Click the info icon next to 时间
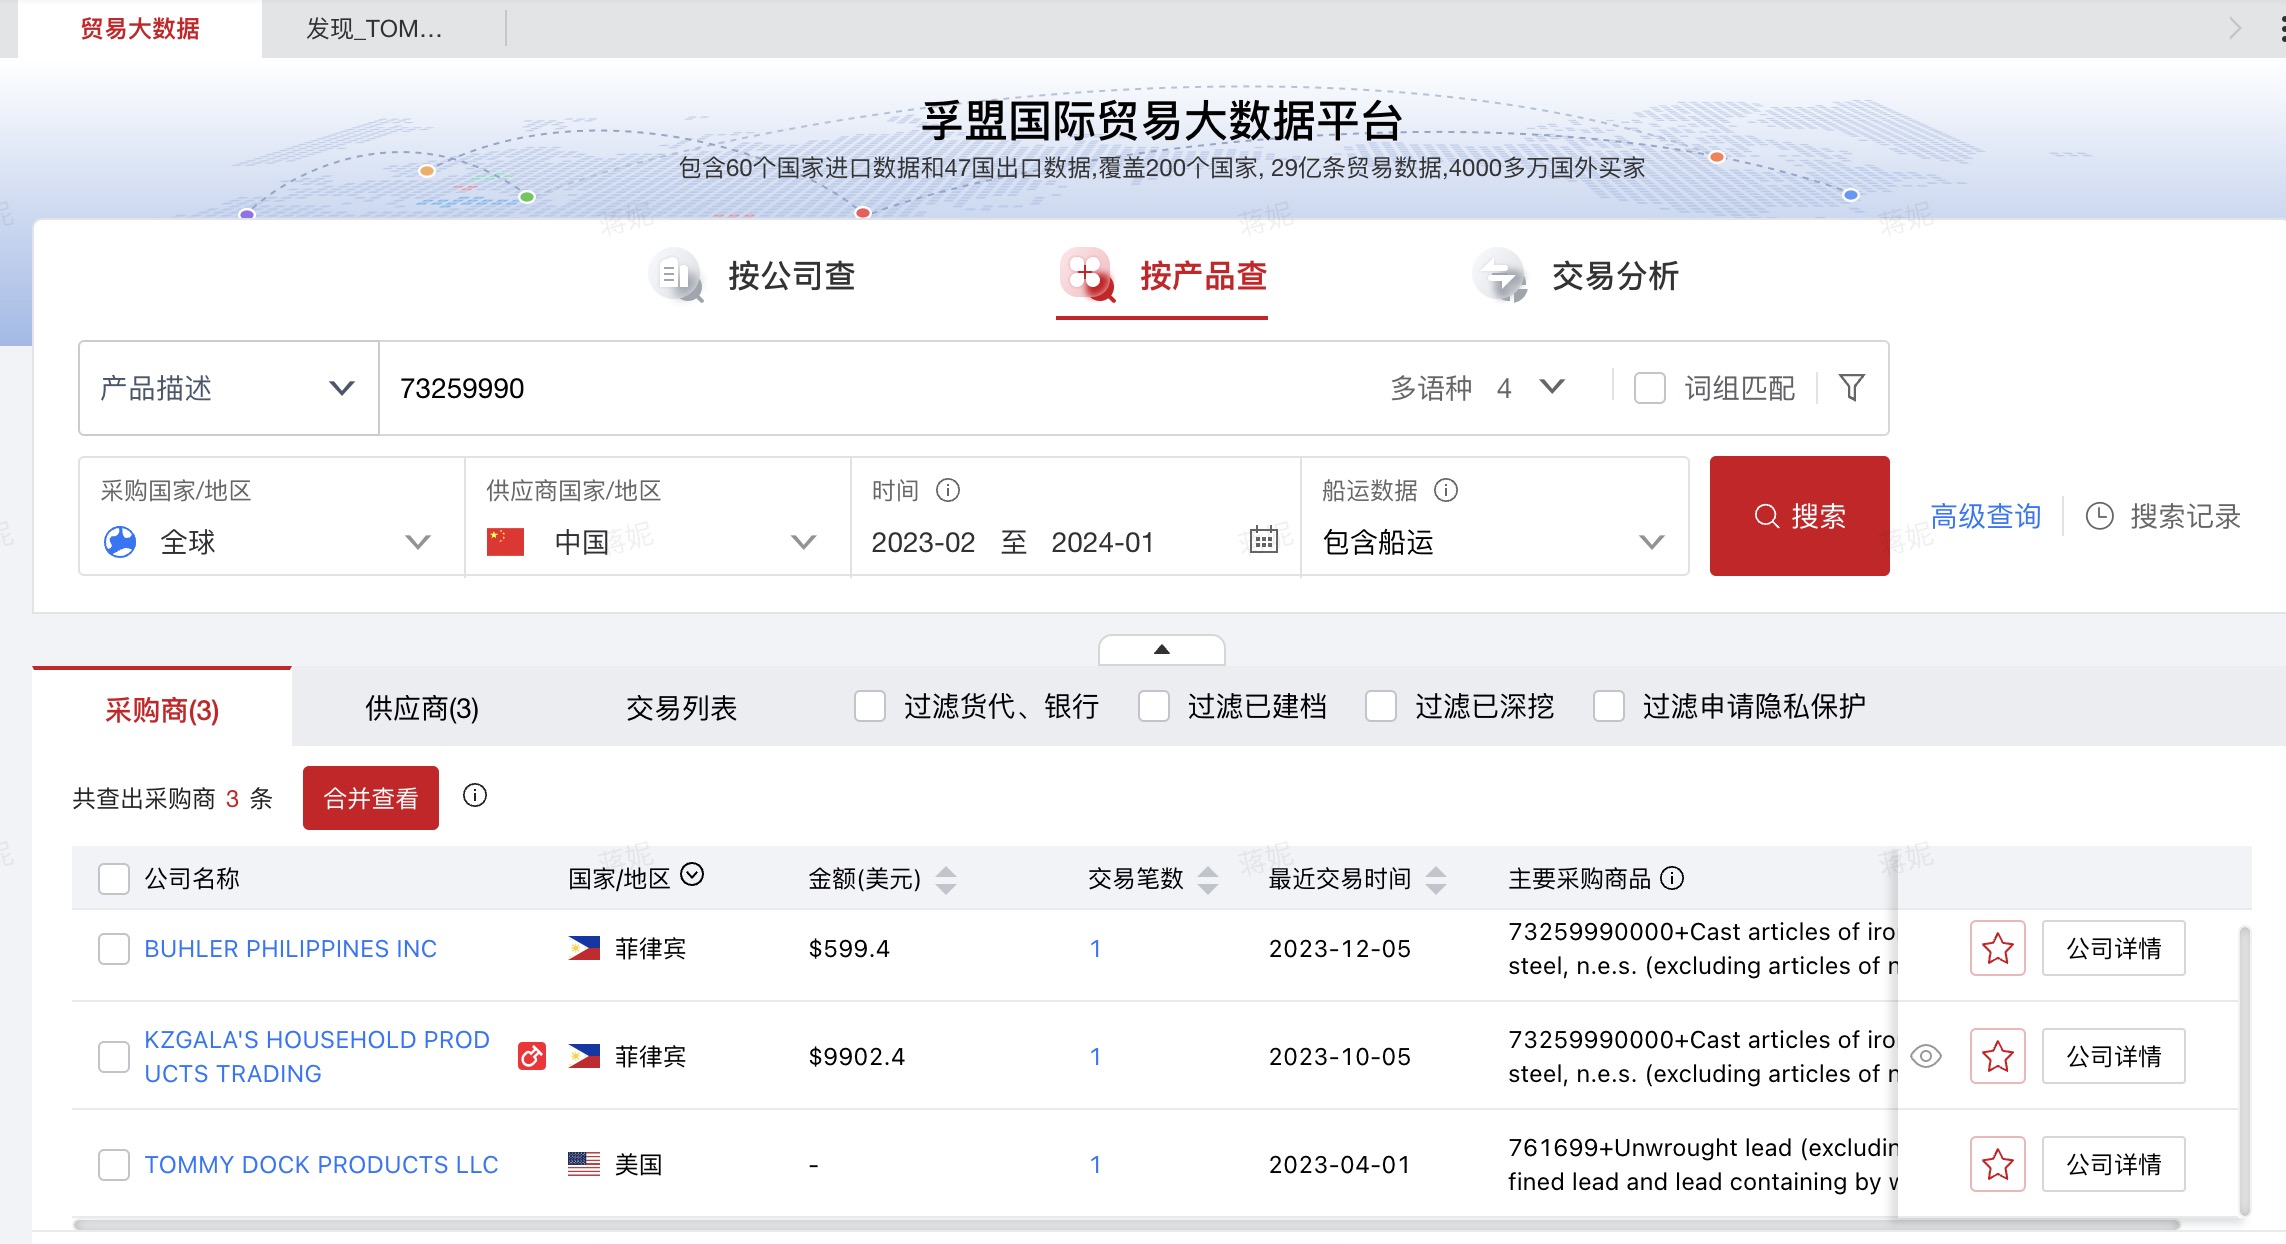 pos(947,490)
